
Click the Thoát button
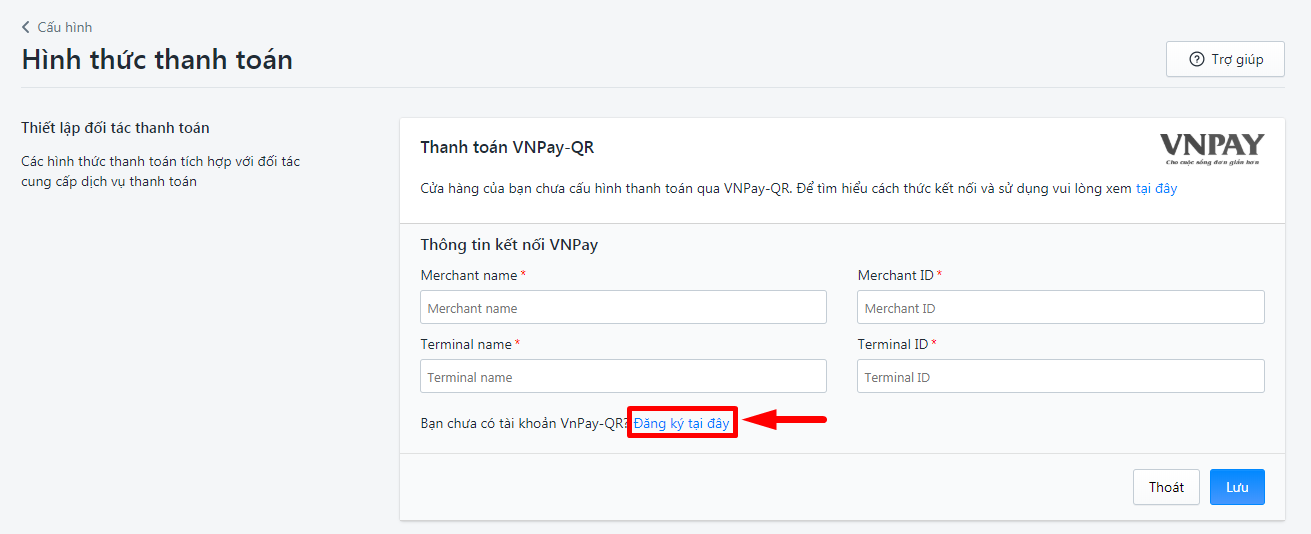pyautogui.click(x=1166, y=487)
